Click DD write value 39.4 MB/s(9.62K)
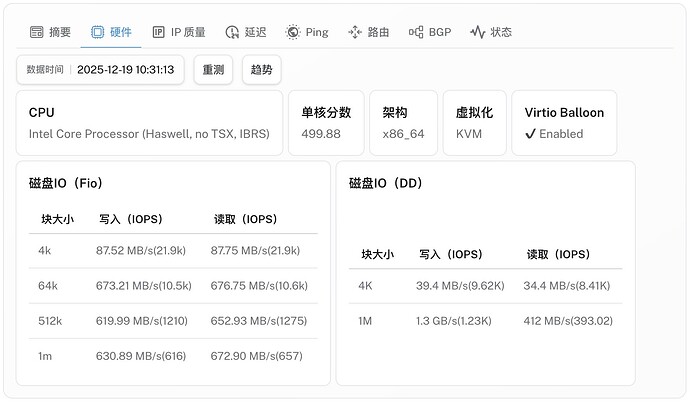 tap(460, 286)
